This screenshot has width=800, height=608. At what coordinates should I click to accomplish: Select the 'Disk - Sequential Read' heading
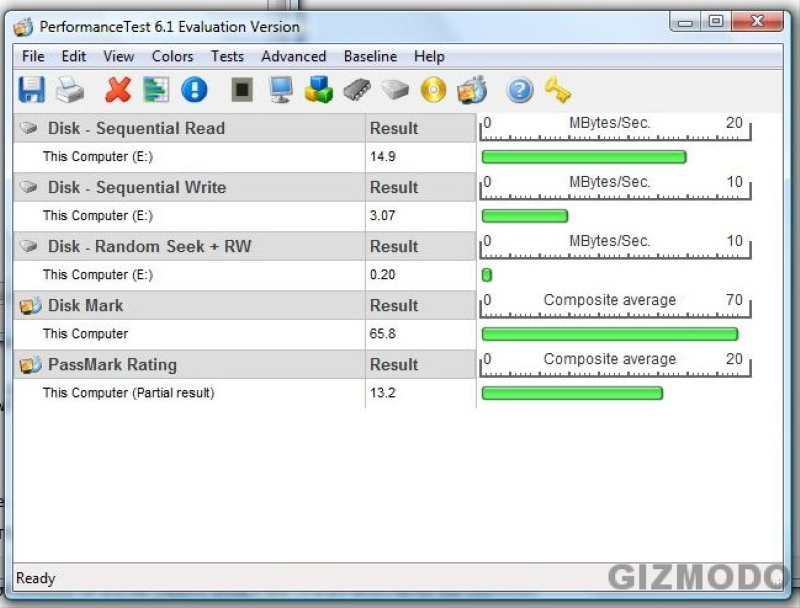tap(136, 128)
